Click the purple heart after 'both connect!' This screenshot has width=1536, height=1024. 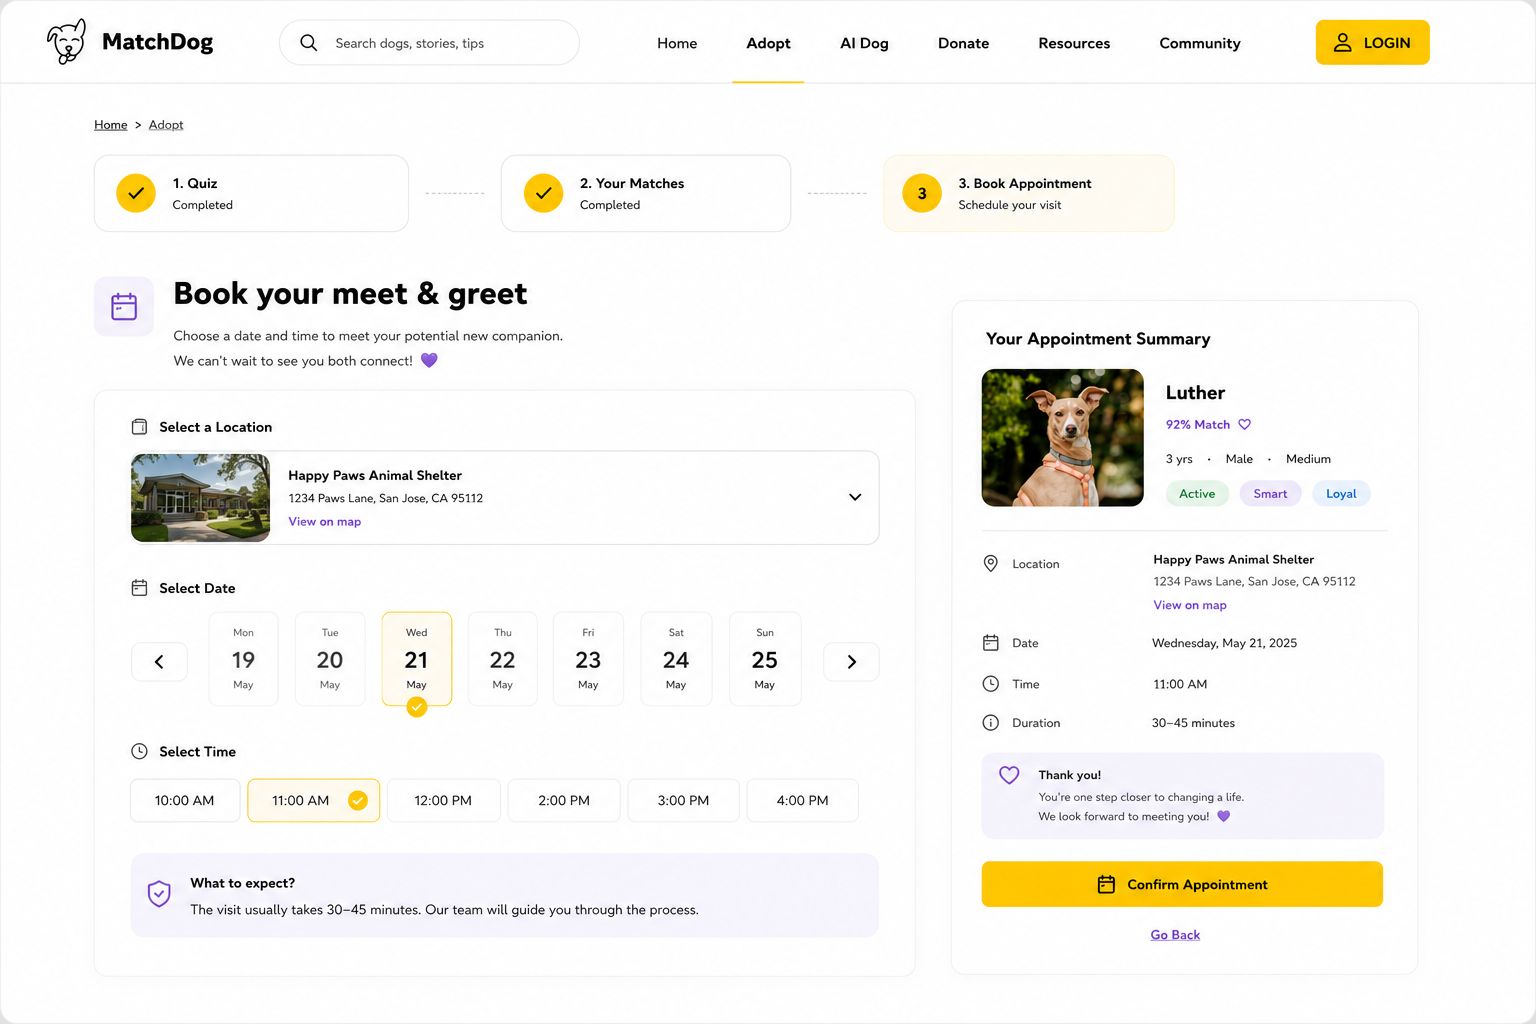pos(429,360)
